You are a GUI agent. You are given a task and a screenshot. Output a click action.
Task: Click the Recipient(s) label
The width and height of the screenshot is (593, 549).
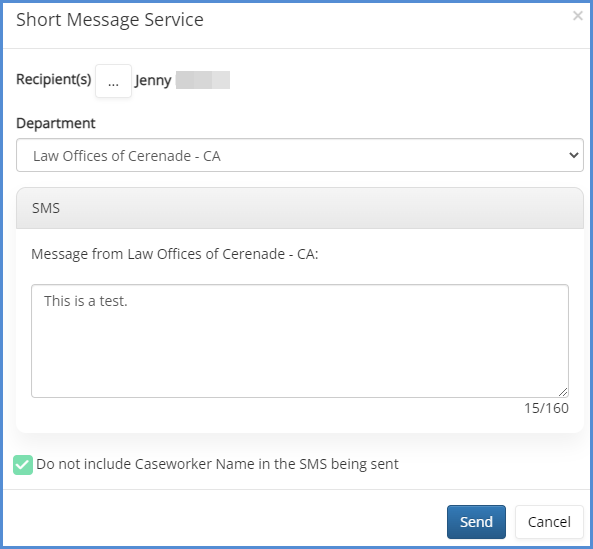point(54,79)
